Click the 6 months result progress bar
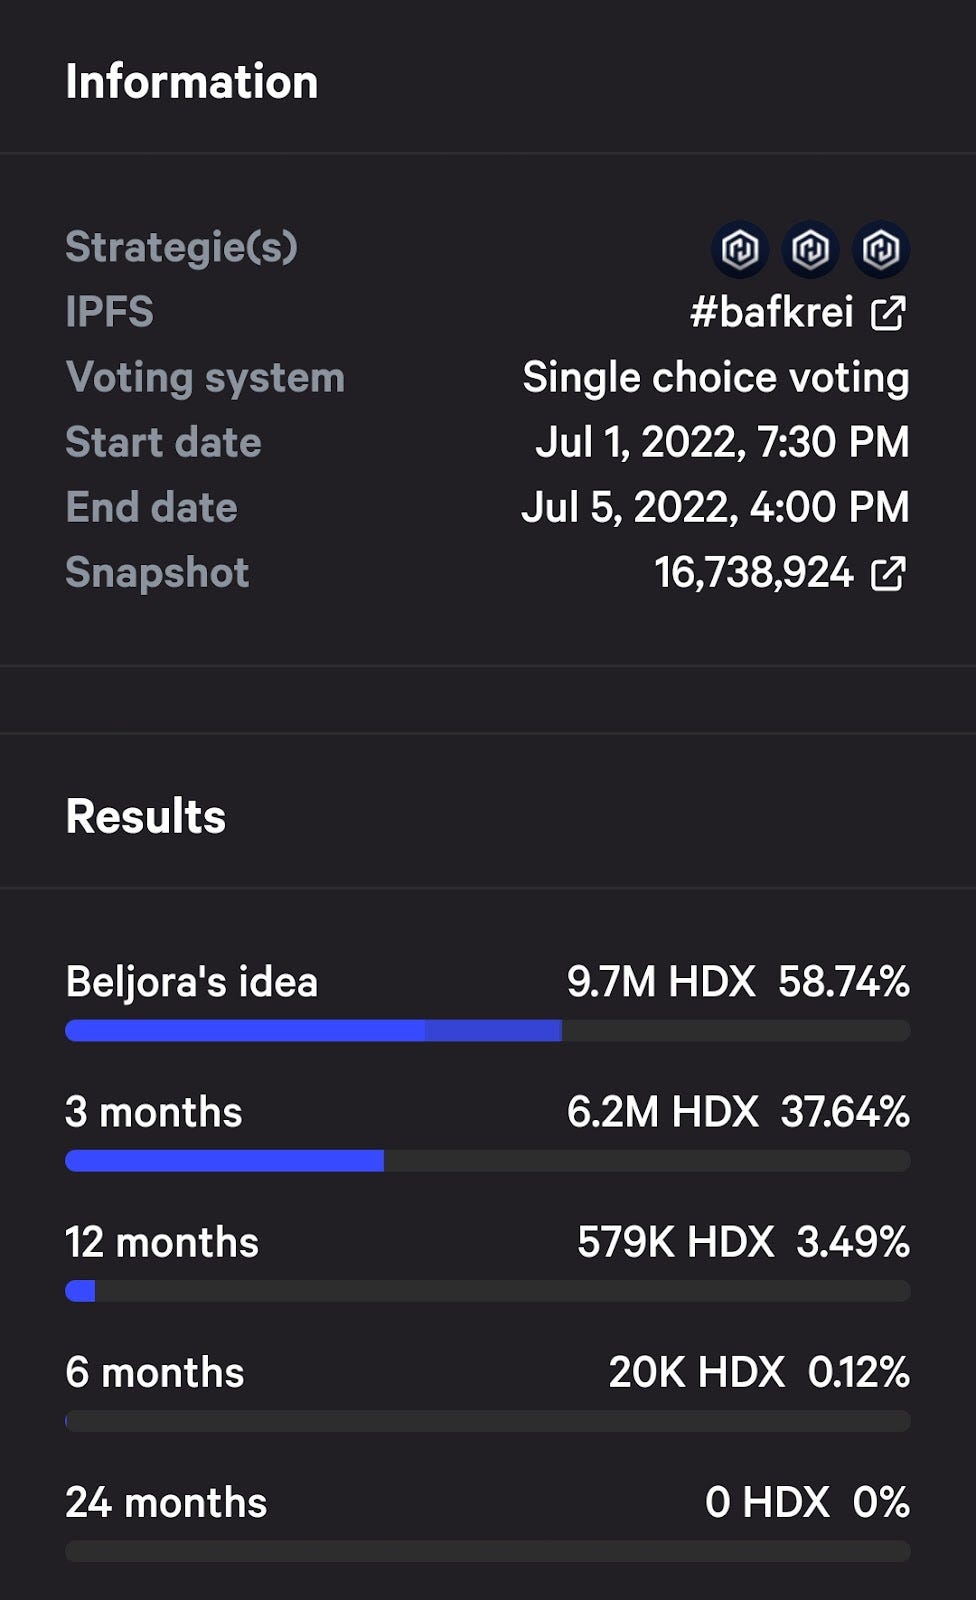 pos(487,1421)
